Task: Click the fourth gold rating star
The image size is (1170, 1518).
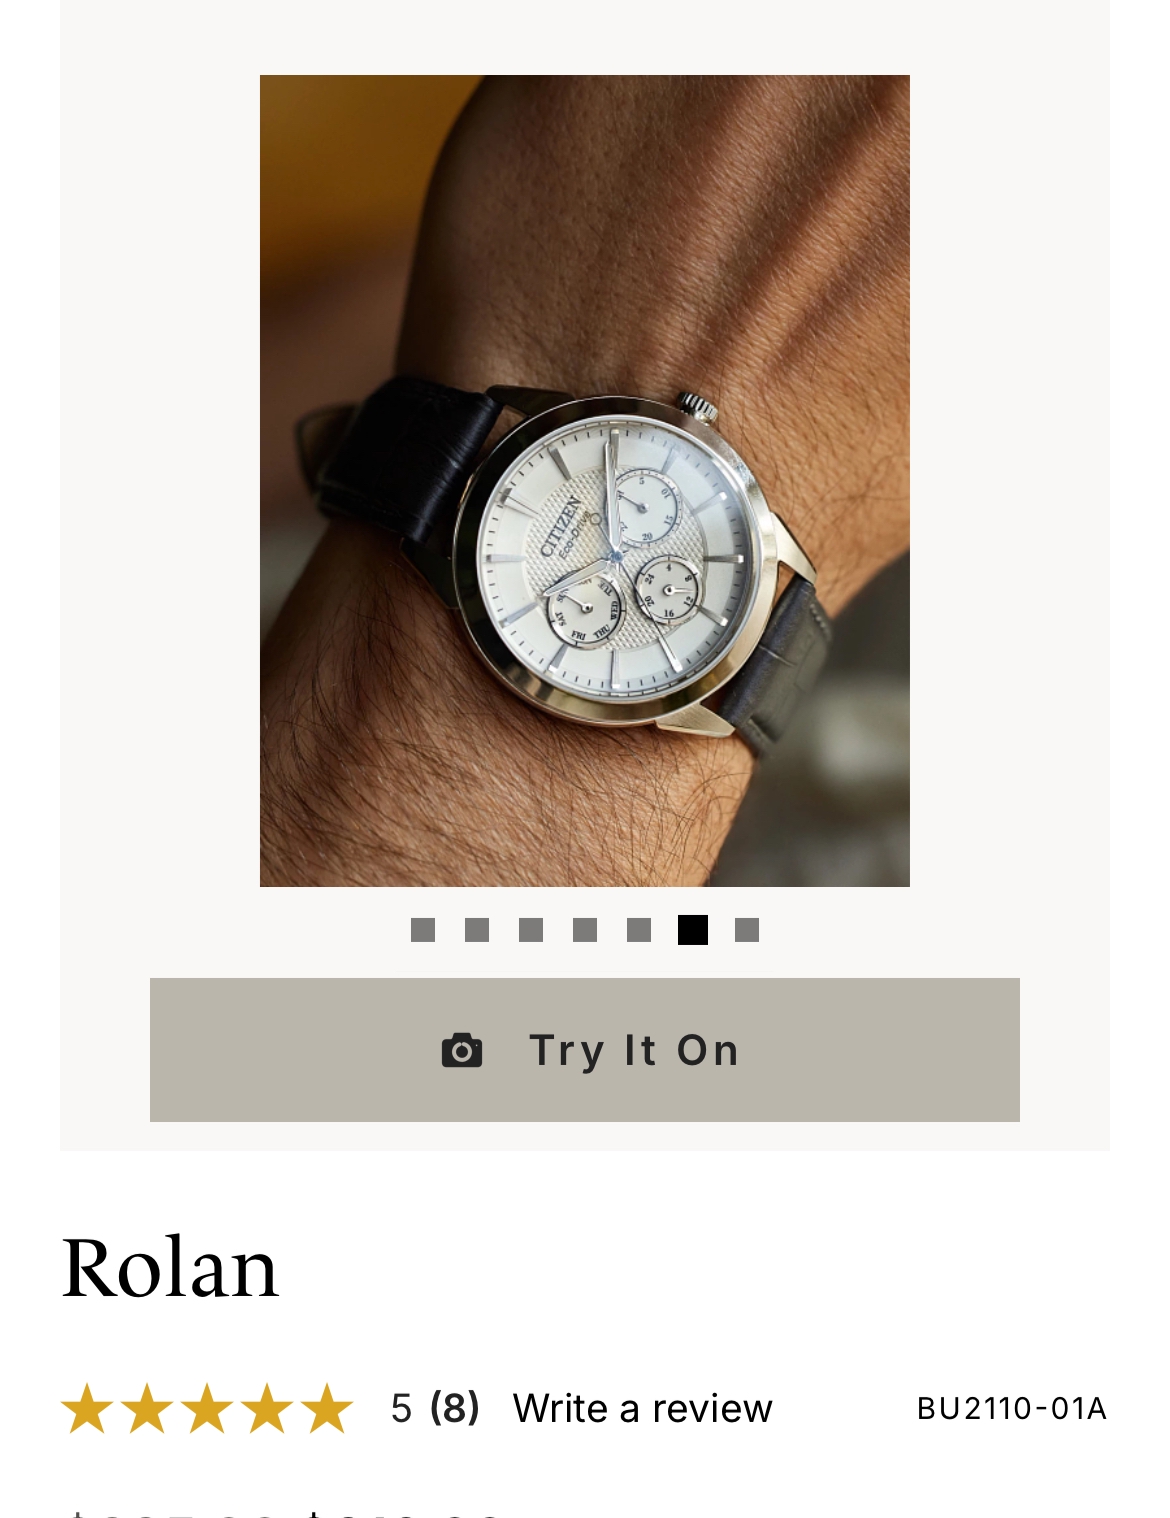Action: (x=267, y=1408)
